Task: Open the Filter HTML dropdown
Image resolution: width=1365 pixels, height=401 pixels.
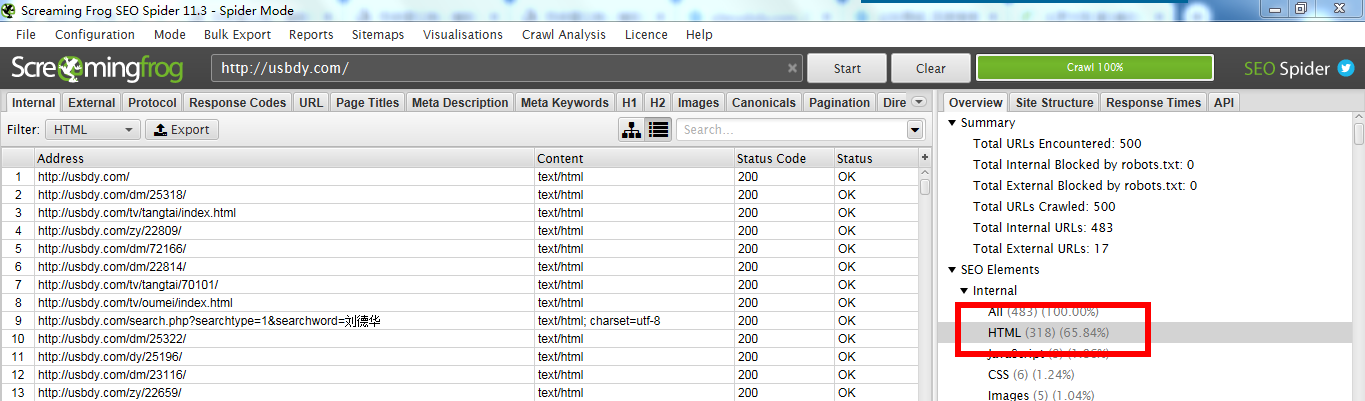Action: (x=93, y=130)
